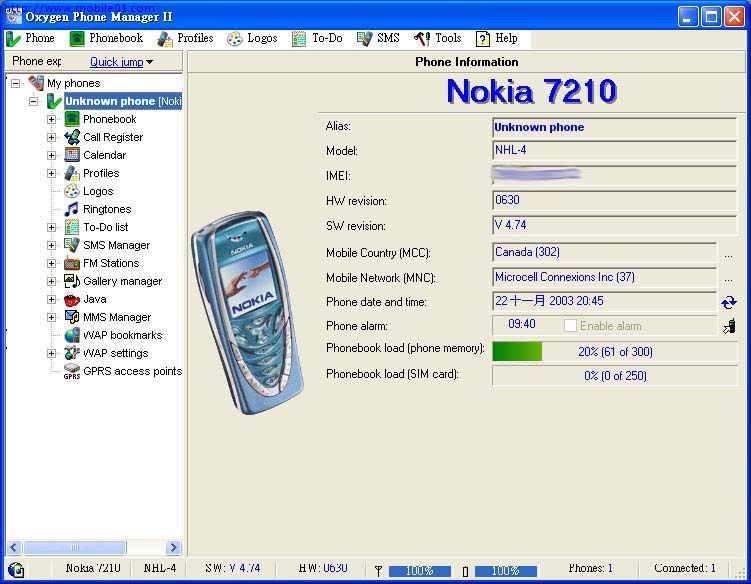Click the To-Do list icon in tree
Viewport: 751px width, 584px height.
pos(72,227)
